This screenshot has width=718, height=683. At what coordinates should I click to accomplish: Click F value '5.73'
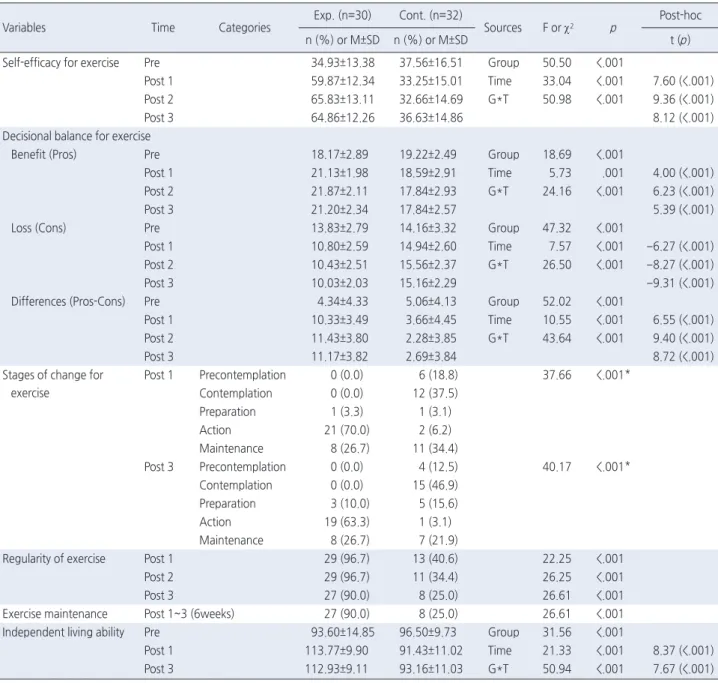pyautogui.click(x=560, y=173)
